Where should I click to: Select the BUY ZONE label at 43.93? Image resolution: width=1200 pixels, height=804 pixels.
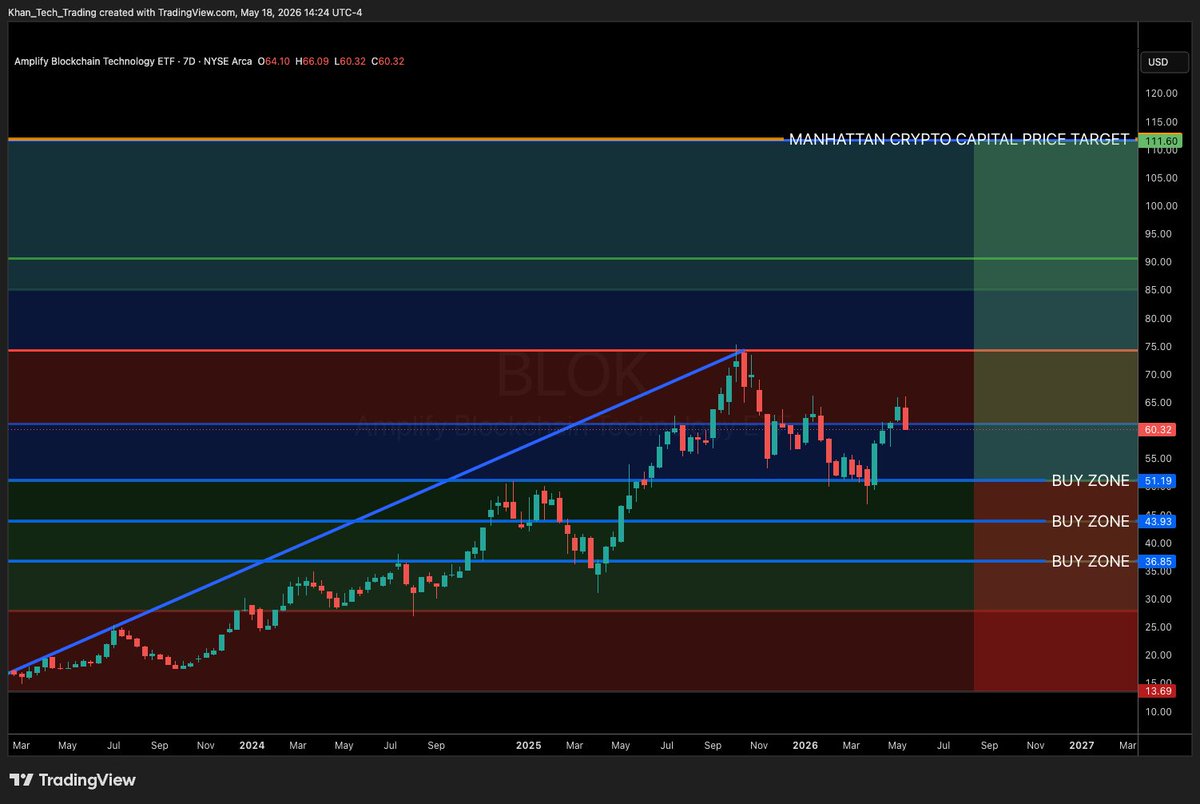pyautogui.click(x=1091, y=521)
